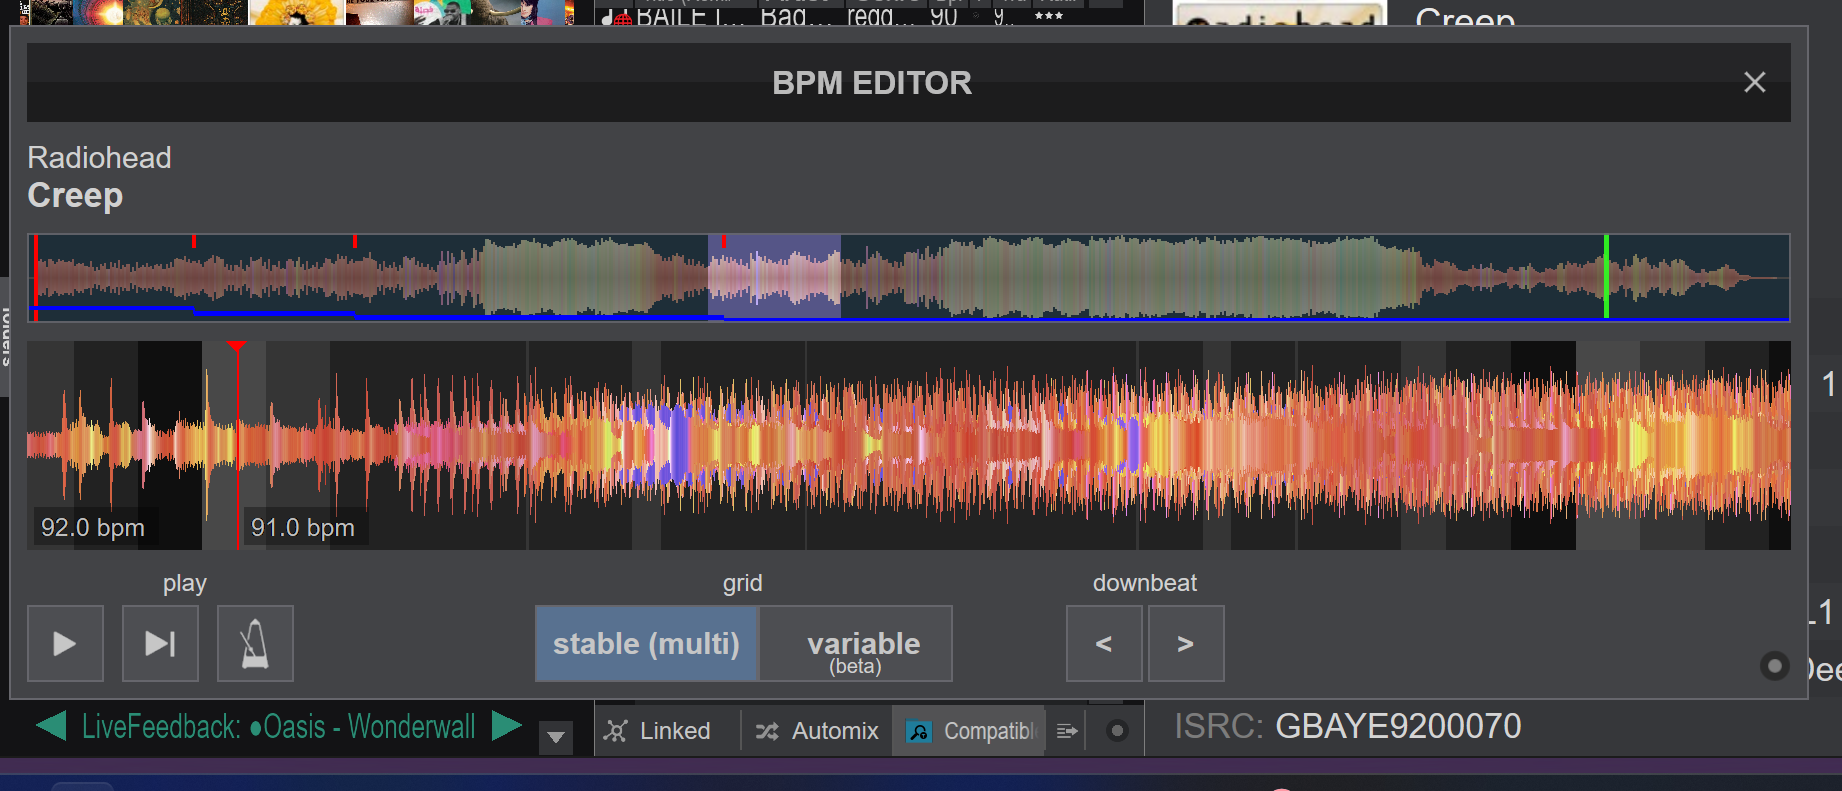The height and width of the screenshot is (791, 1842).
Task: Toggle the metronome icon
Action: pos(255,643)
